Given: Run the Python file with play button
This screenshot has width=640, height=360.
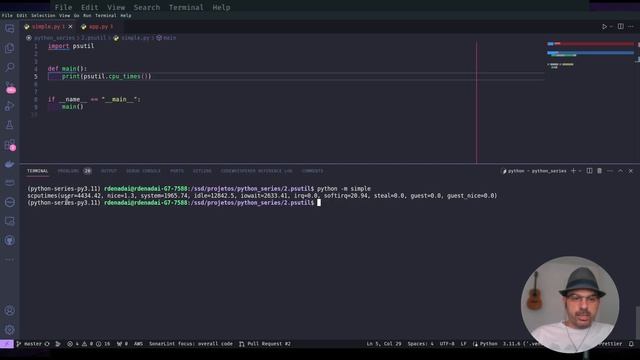Looking at the screenshot, I should pyautogui.click(x=604, y=27).
